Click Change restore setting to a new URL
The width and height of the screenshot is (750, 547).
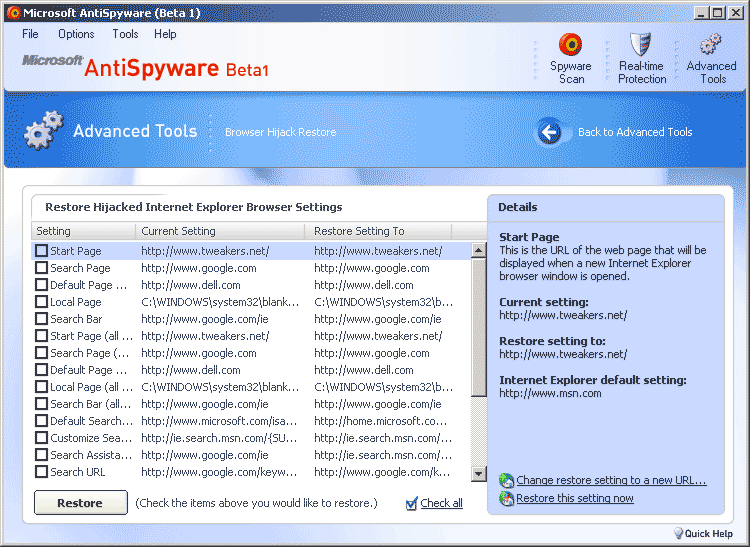[611, 480]
